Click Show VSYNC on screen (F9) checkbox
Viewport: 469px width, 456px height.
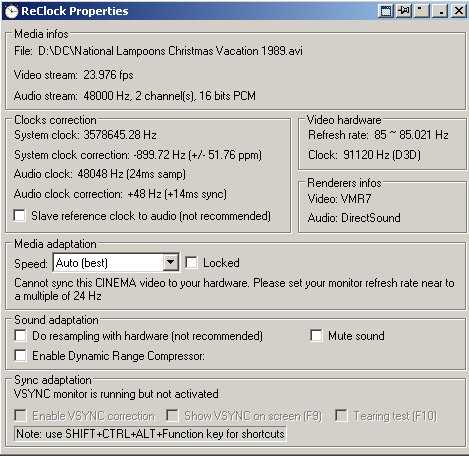(x=172, y=415)
